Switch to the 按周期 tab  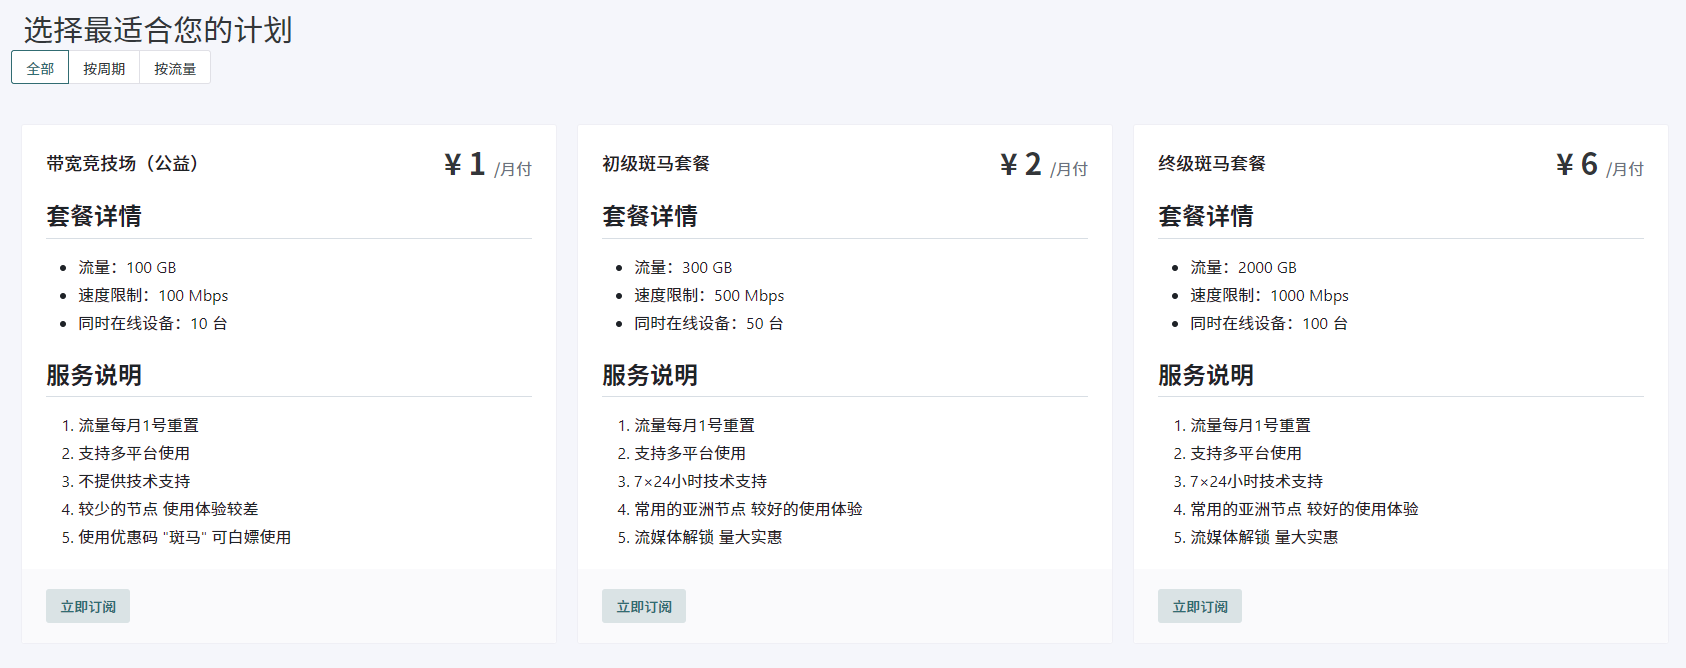[104, 68]
